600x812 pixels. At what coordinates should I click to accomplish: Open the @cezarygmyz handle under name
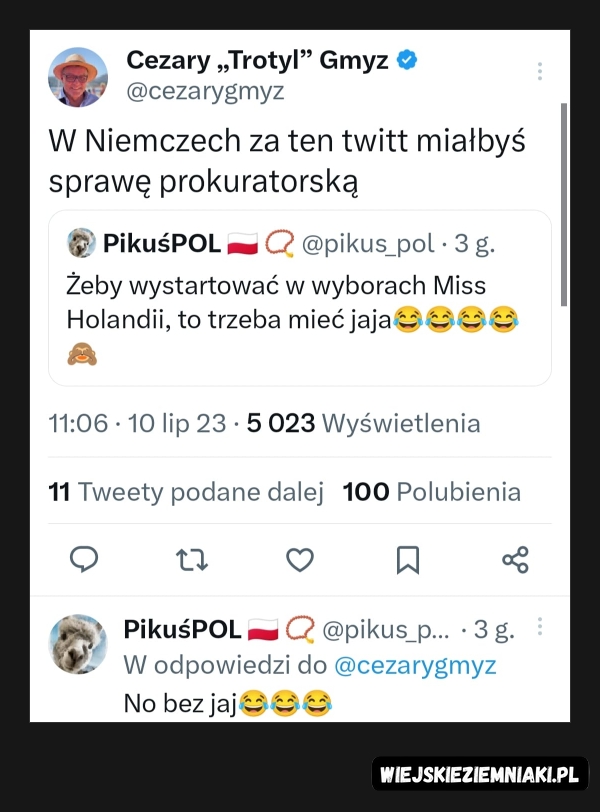(x=206, y=91)
